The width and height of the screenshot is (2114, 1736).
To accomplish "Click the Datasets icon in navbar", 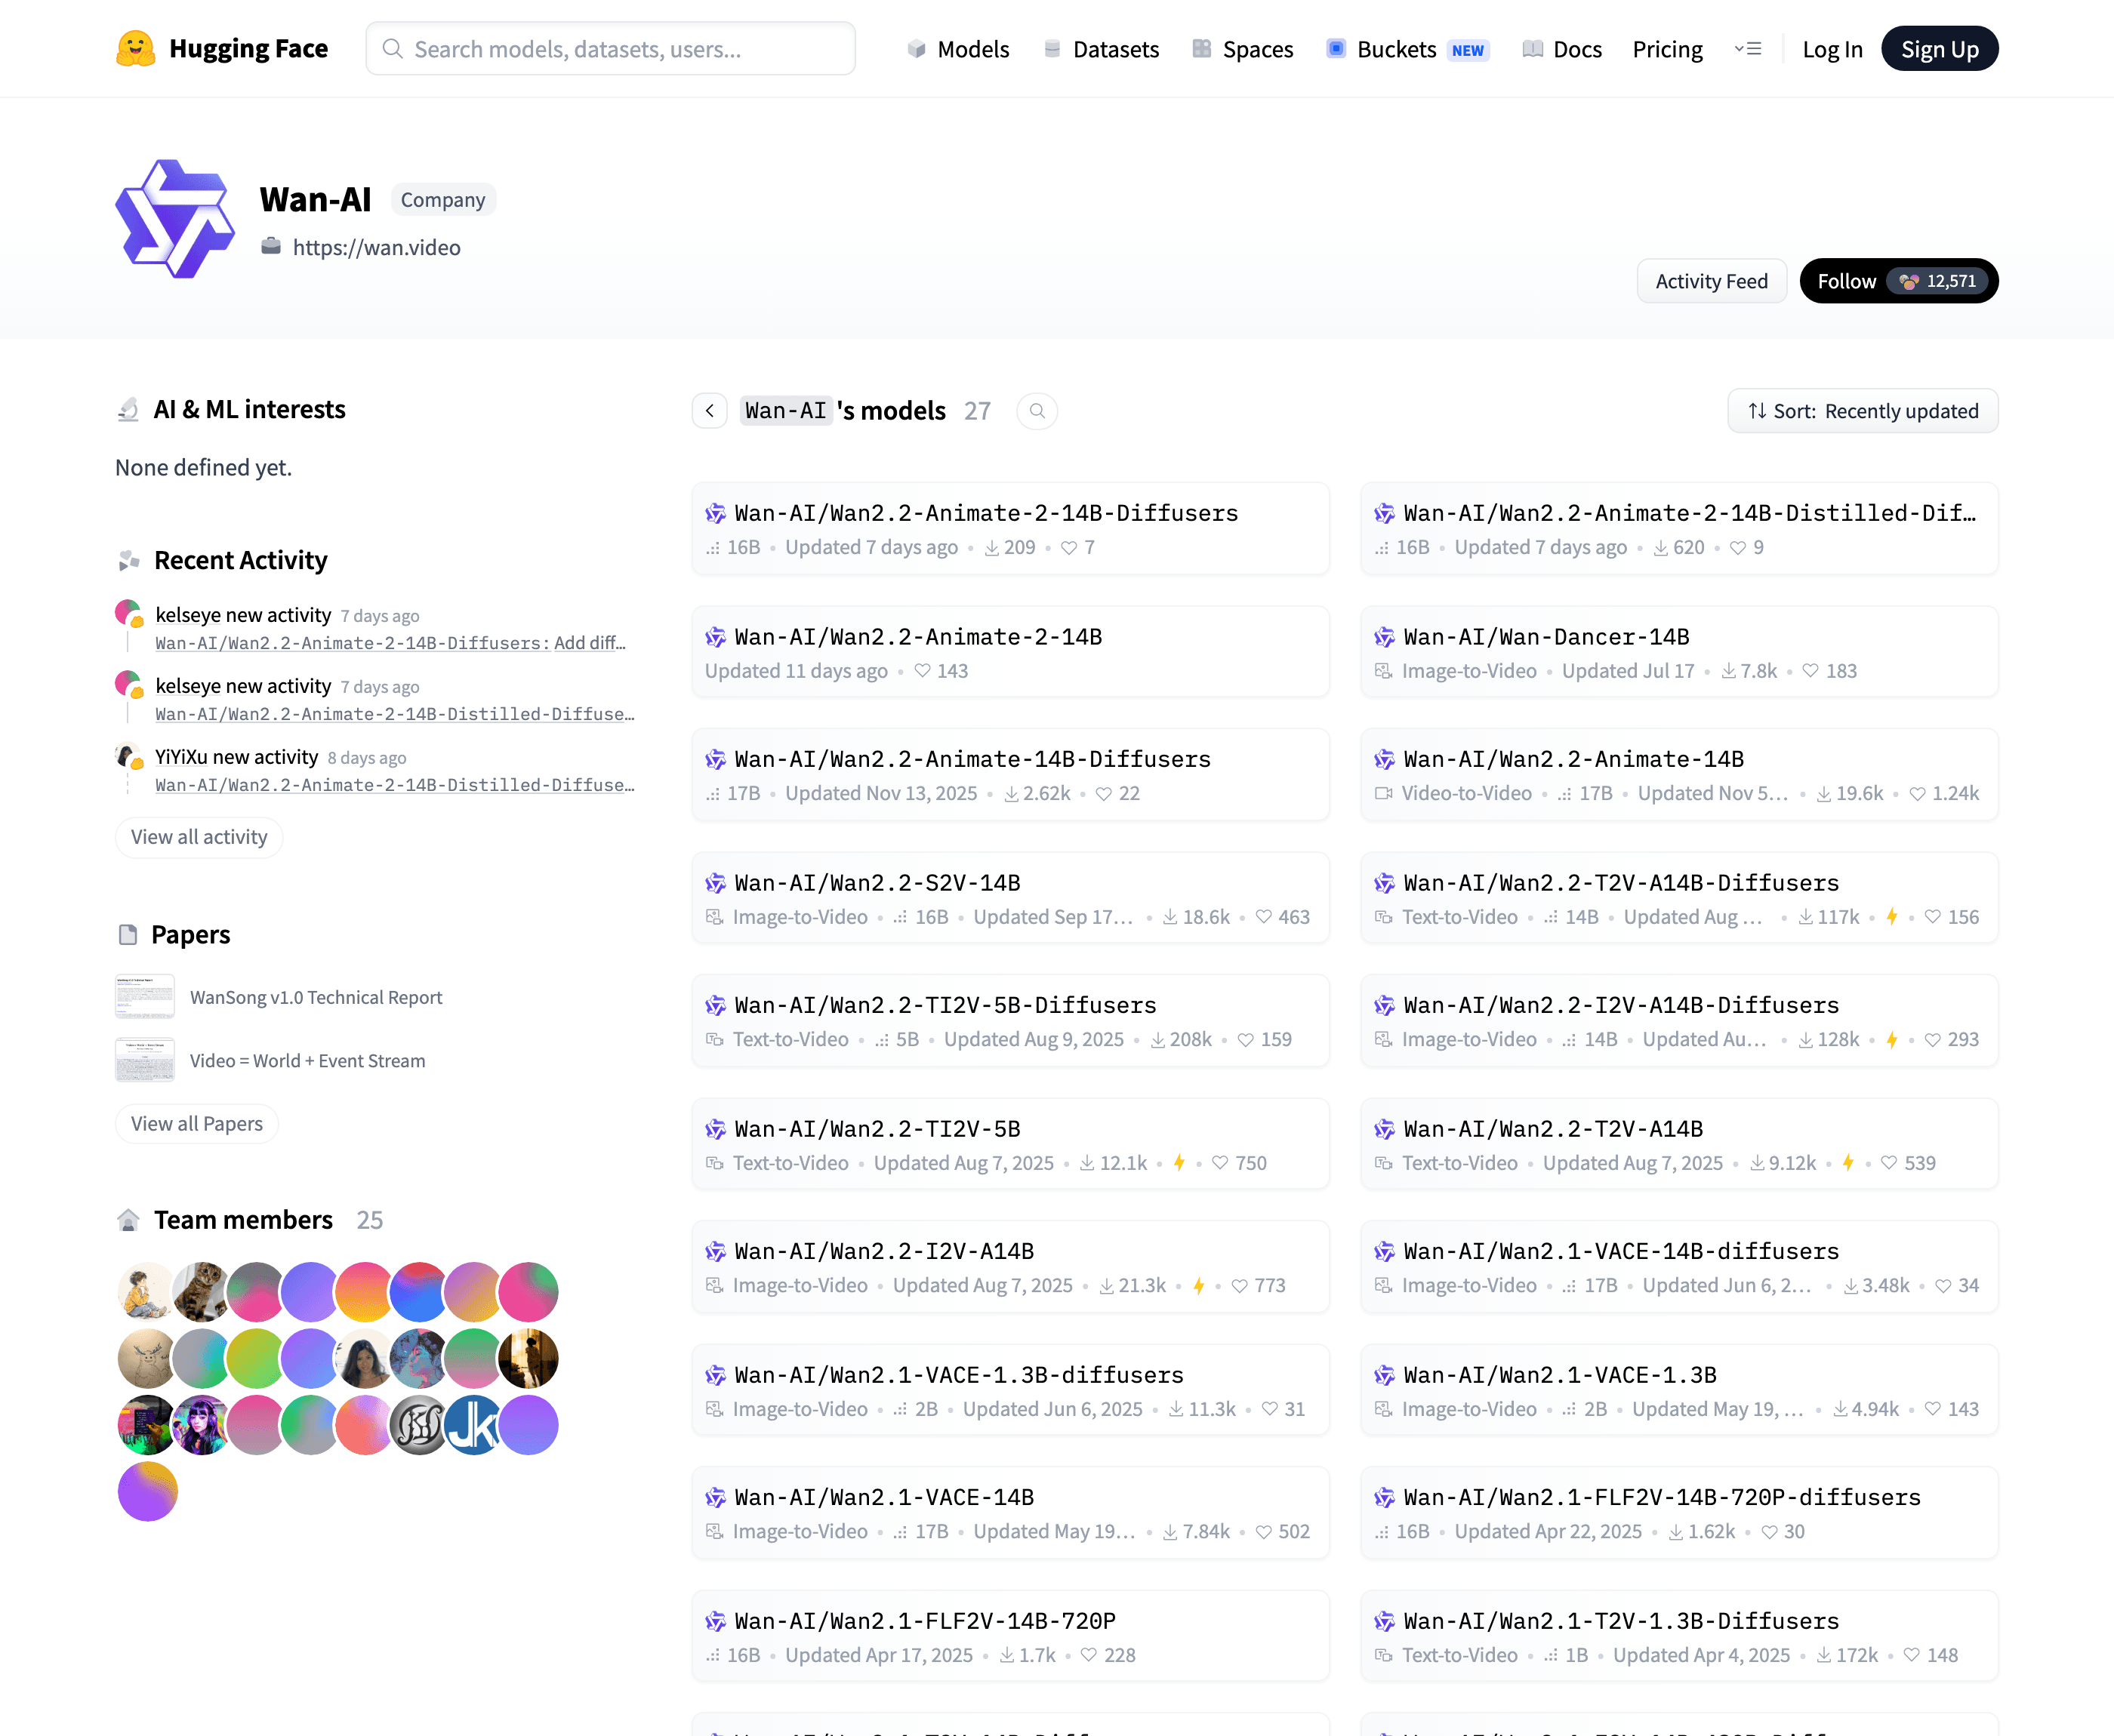I will click(x=1052, y=49).
